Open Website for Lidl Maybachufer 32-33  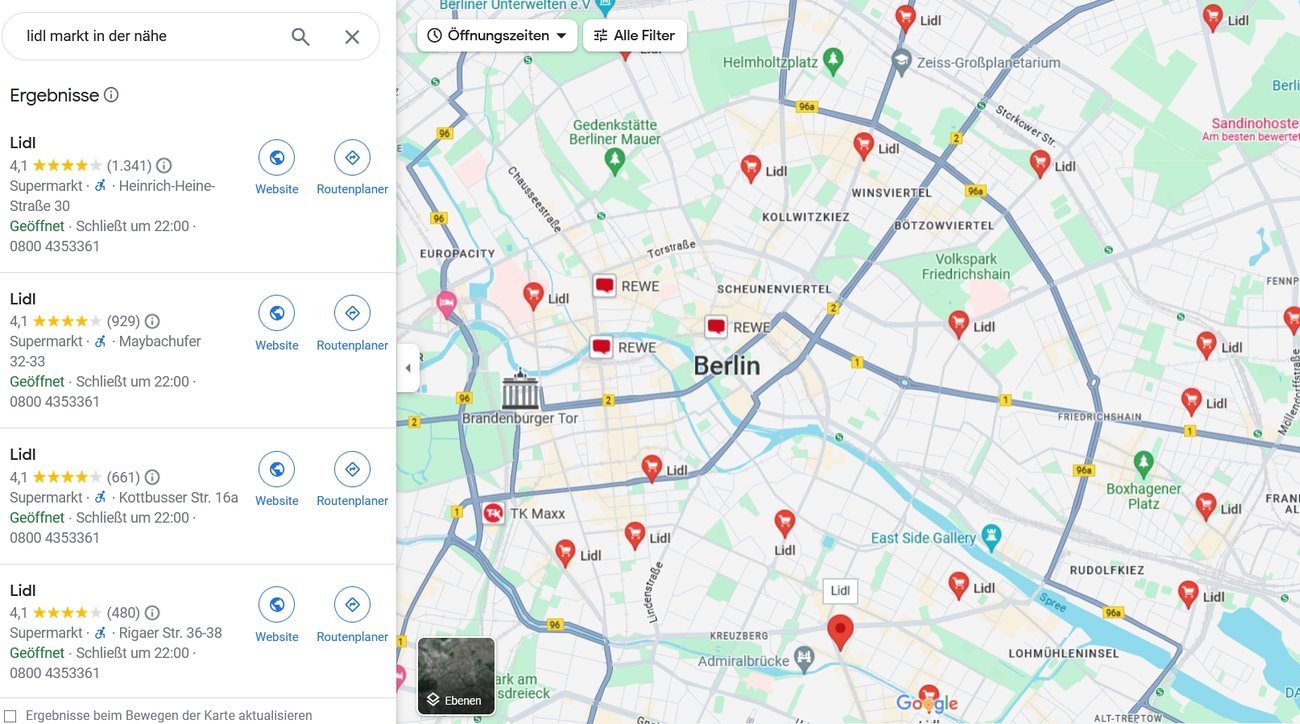tap(277, 323)
